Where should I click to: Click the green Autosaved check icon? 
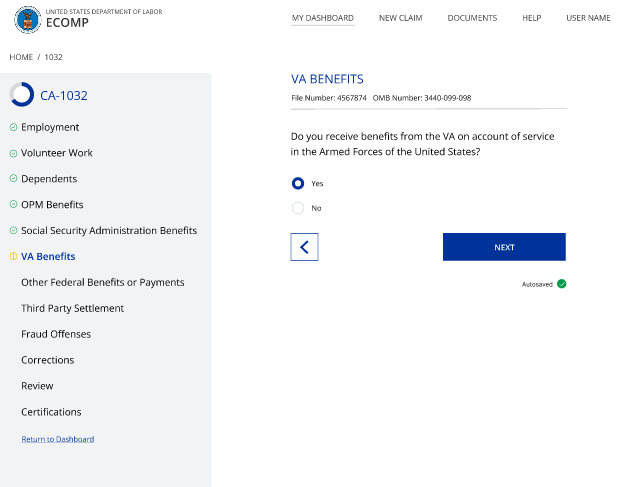click(562, 284)
